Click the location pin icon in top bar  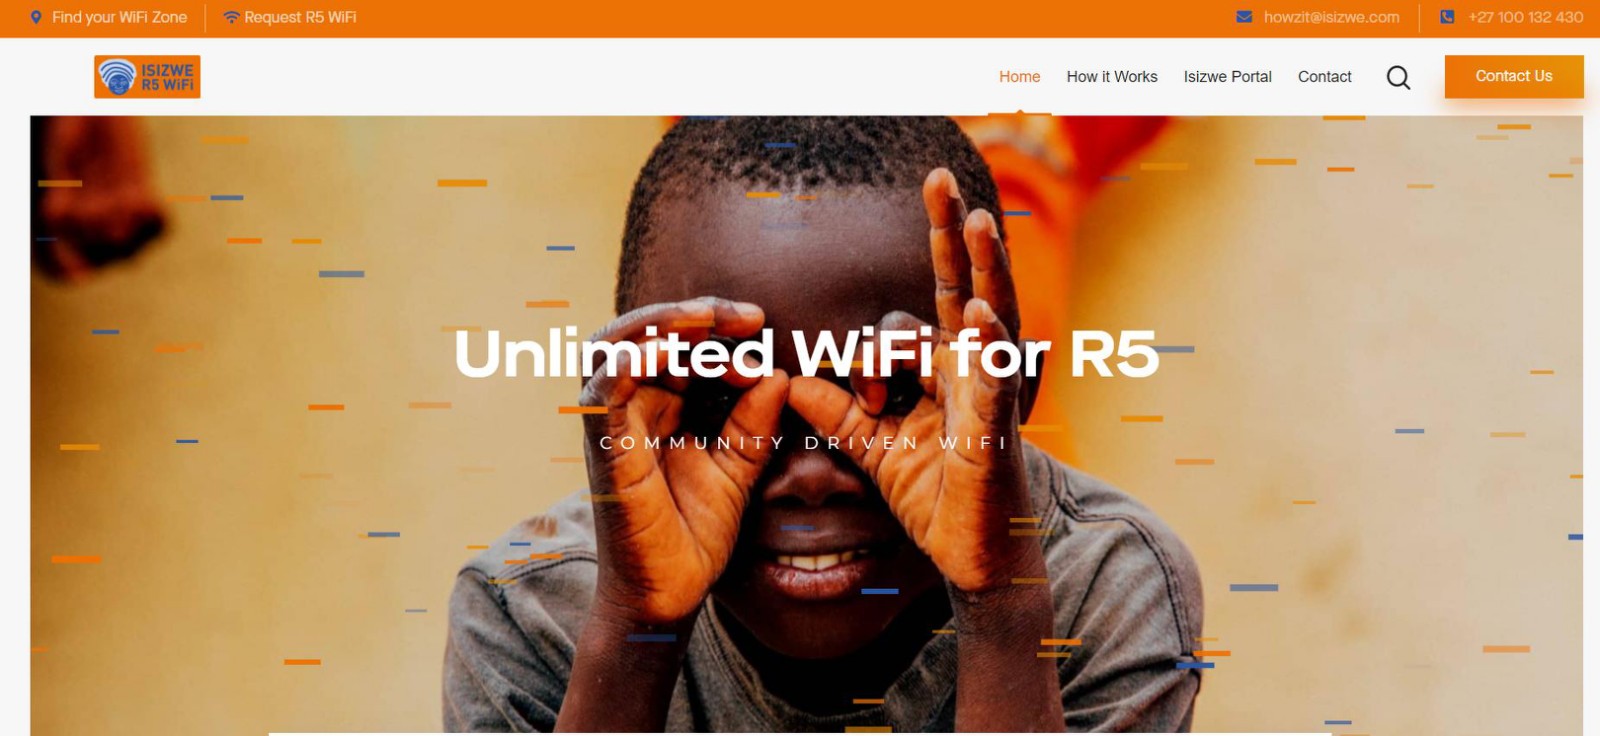click(x=36, y=17)
